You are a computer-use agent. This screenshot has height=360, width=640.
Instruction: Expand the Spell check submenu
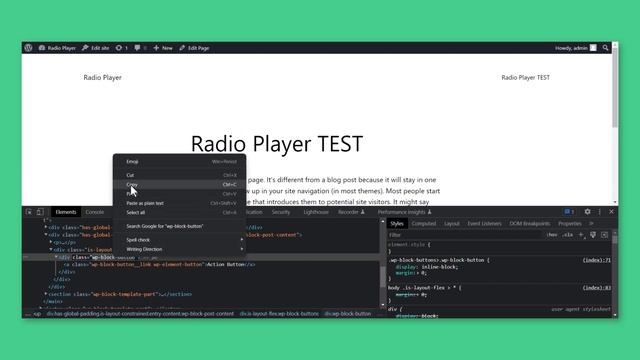[x=180, y=240]
